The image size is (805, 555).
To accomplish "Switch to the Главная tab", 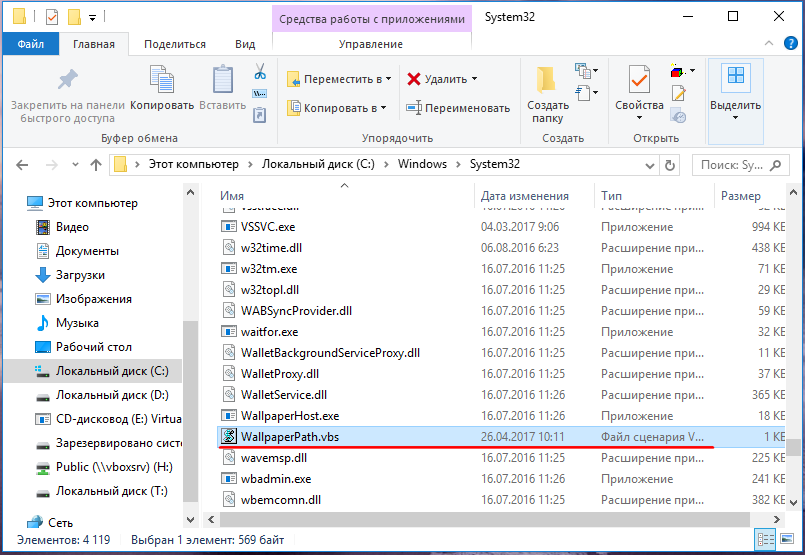I will click(x=94, y=44).
